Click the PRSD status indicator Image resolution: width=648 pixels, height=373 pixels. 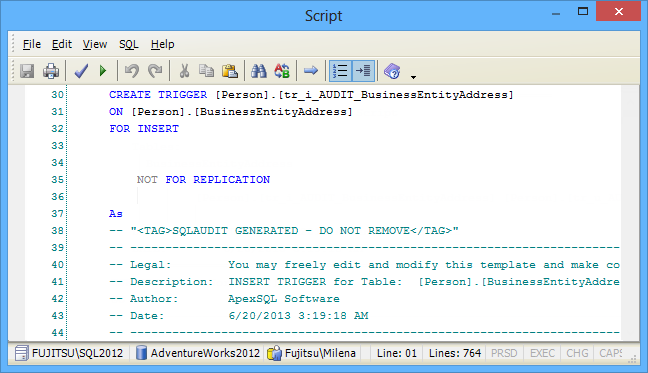pos(504,354)
